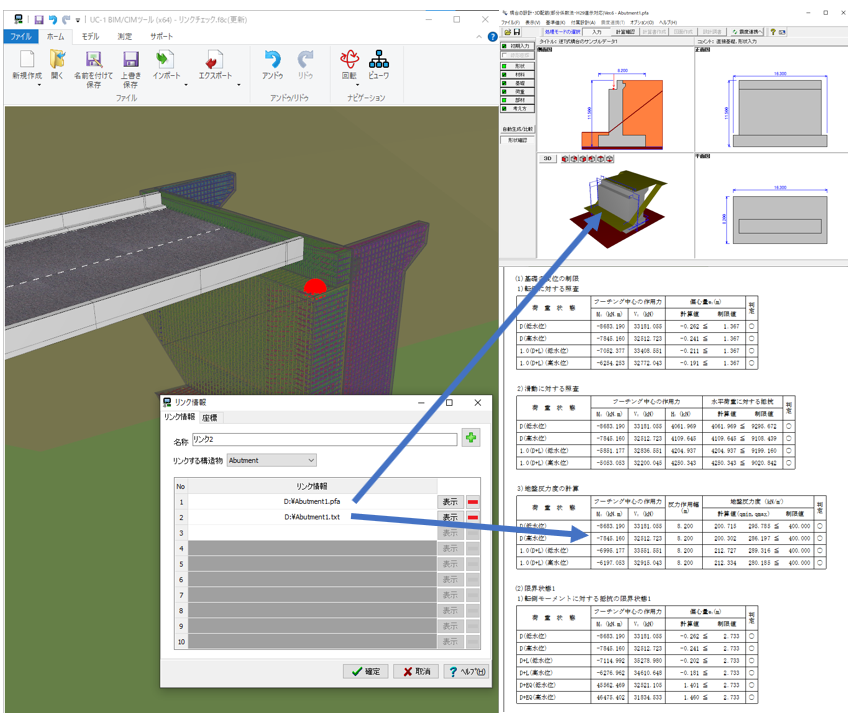Click red minus button for Abutment1.txt row
850x713 pixels.
[x=472, y=517]
